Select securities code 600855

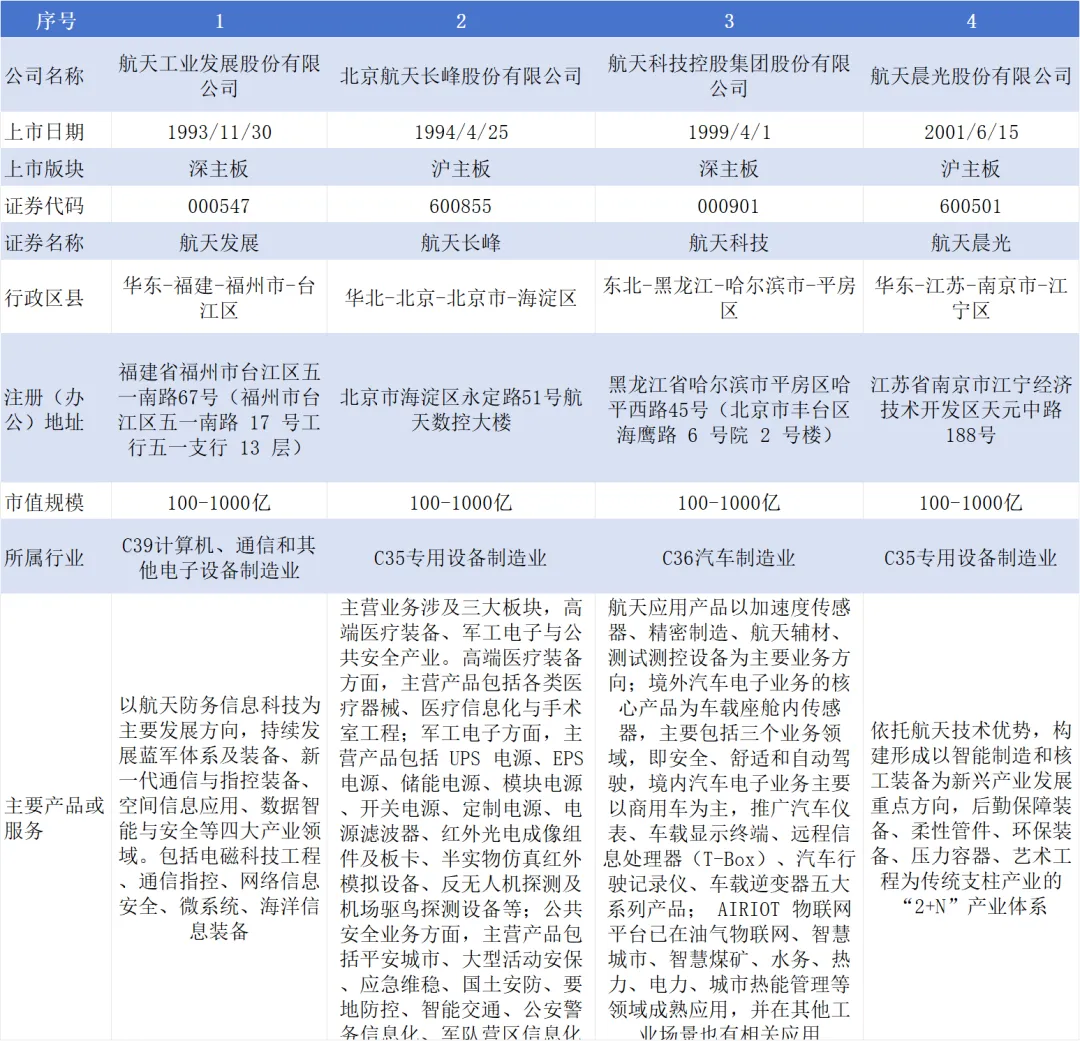click(x=461, y=206)
